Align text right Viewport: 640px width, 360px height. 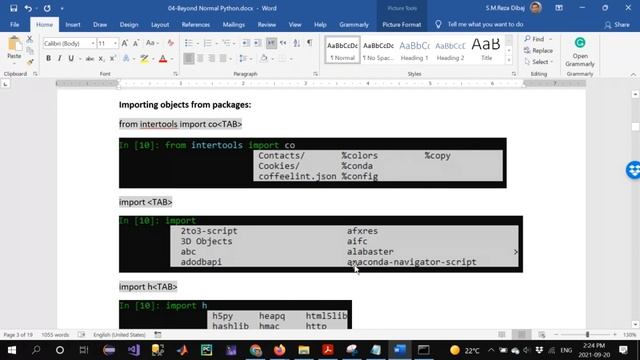pos(211,59)
